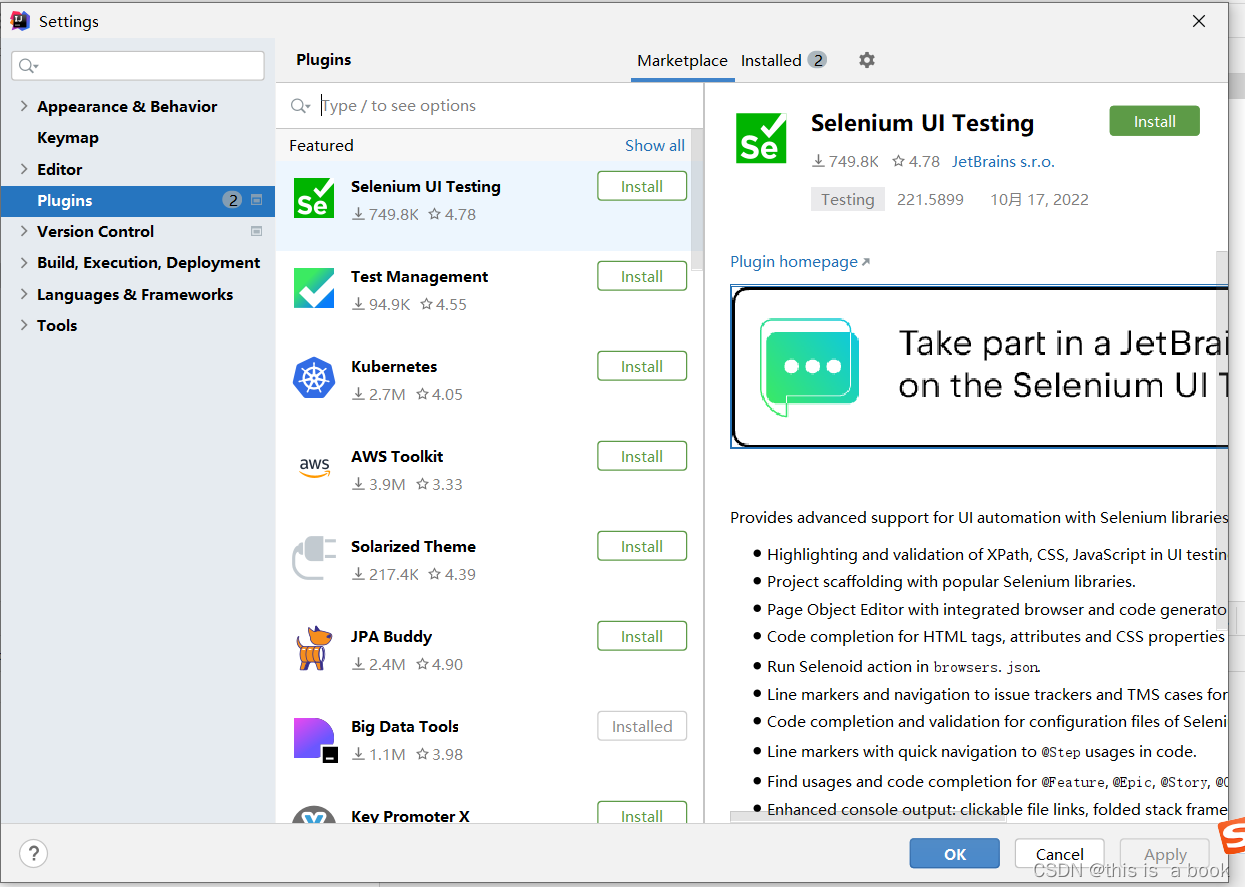Click Installed button for Big Data Tools
Screen dimensions: 1245x887
click(x=642, y=727)
